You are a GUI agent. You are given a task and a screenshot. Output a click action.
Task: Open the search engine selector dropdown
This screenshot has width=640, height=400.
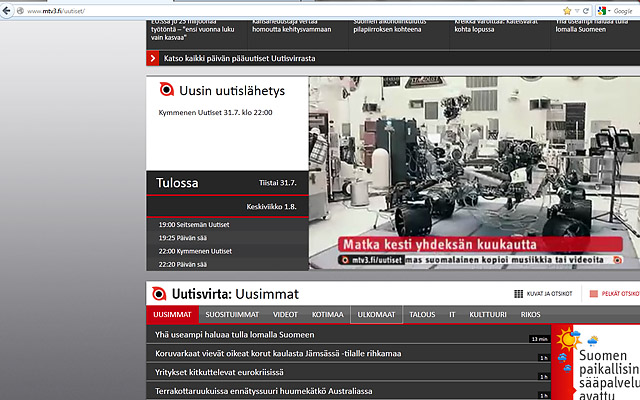609,11
